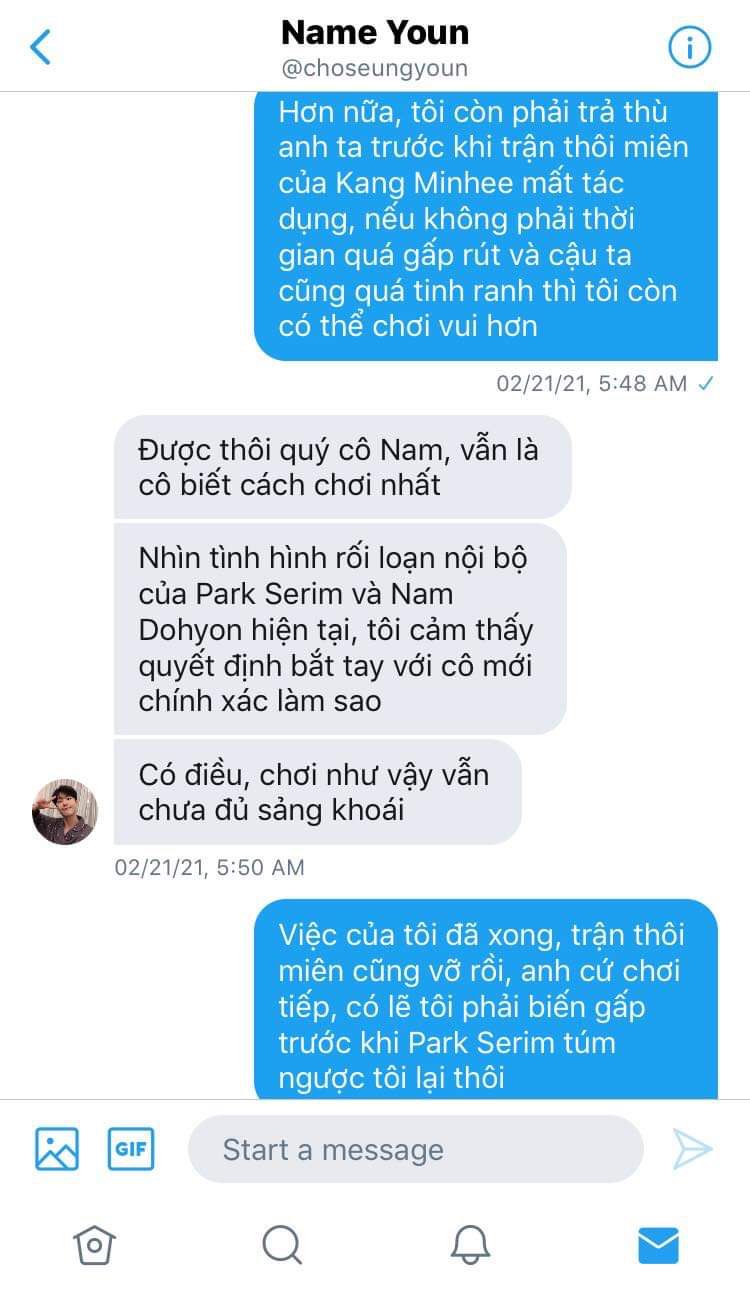Open the Search tab magnifier icon
Image resolution: width=750 pixels, height=1297 pixels.
pos(282,1245)
